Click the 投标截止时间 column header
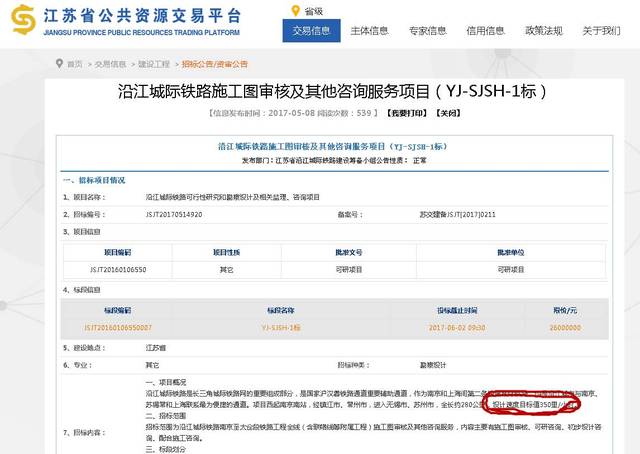The width and height of the screenshot is (640, 454). tap(457, 311)
